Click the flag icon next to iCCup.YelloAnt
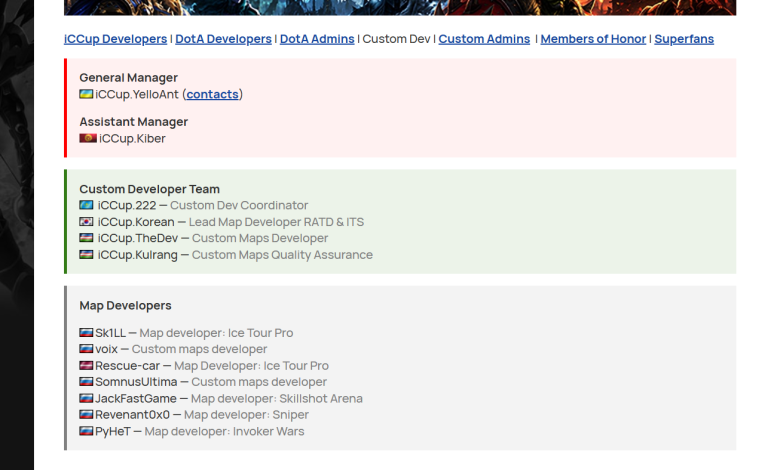768x470 pixels. tap(86, 94)
